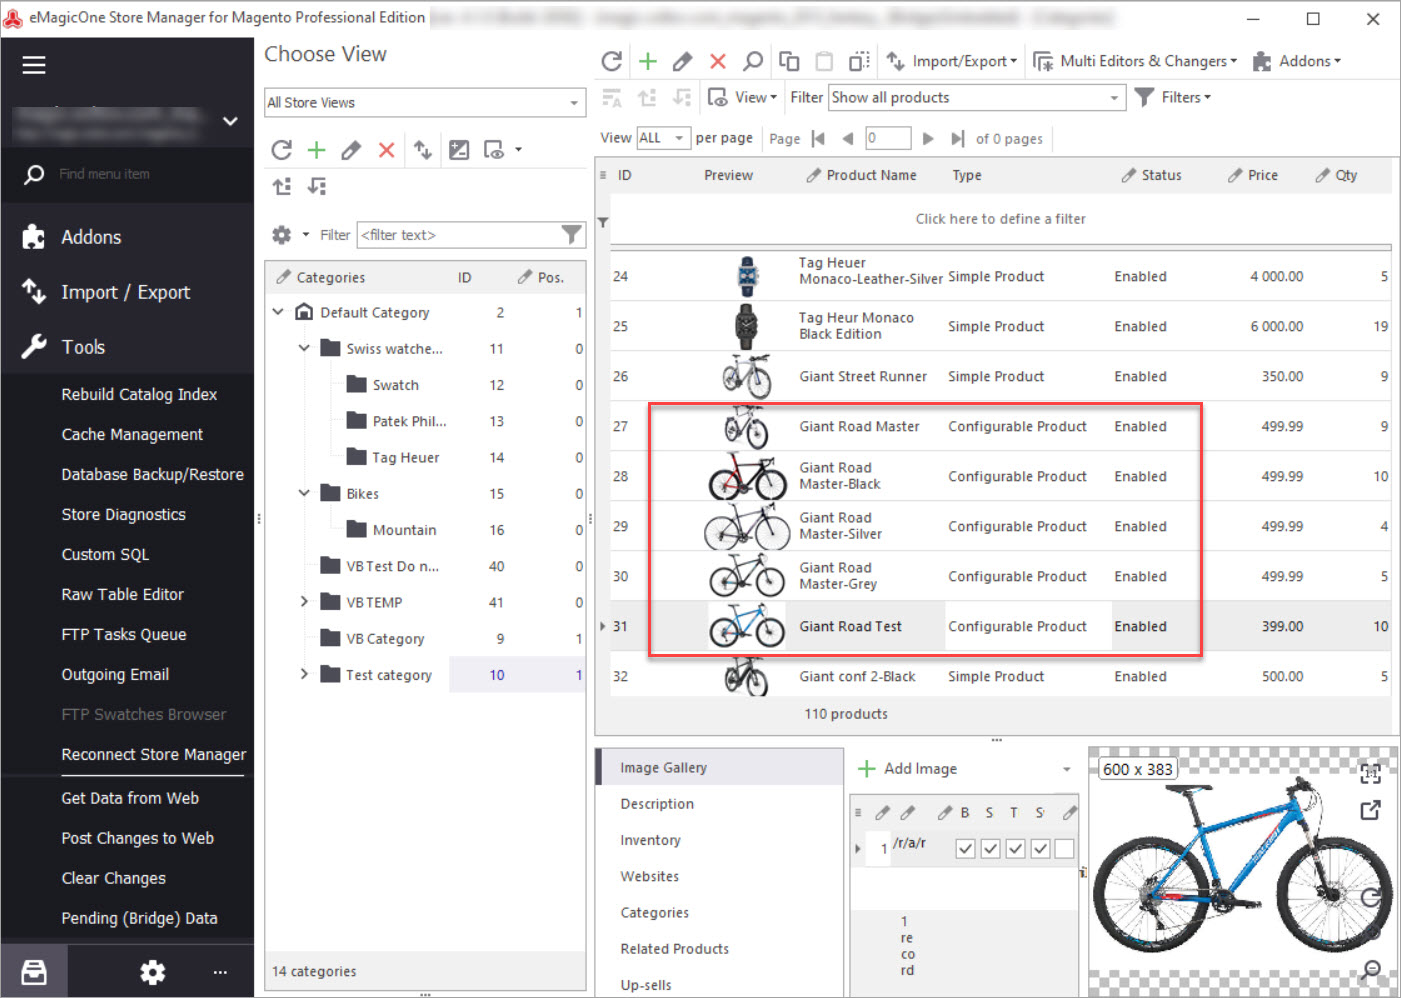
Task: Fit image to actual size
Action: tap(1371, 772)
